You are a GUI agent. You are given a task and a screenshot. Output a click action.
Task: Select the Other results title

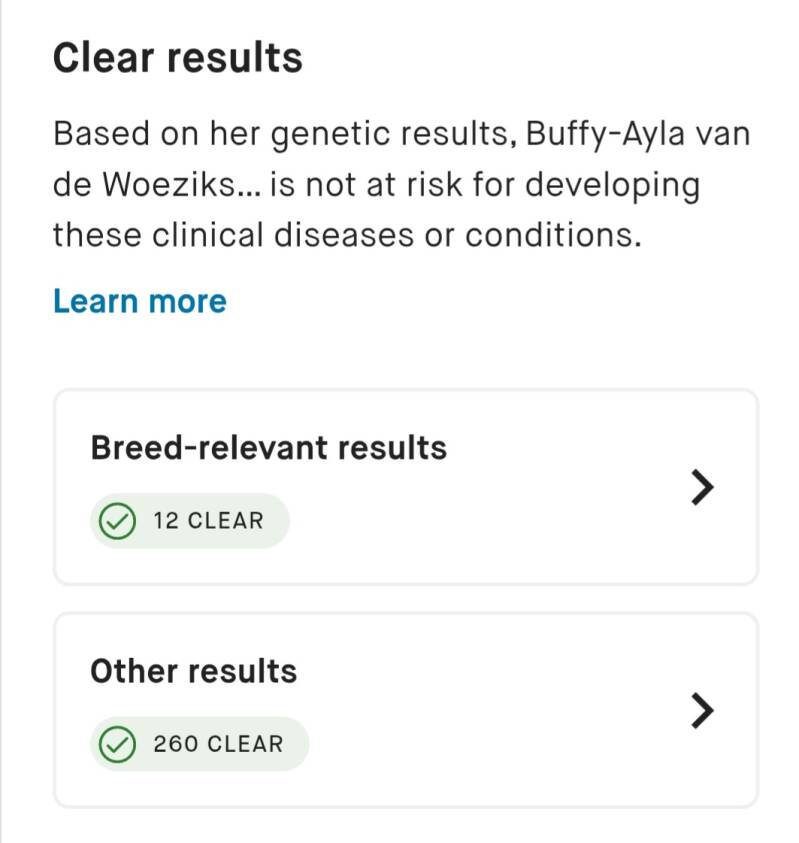(x=193, y=670)
